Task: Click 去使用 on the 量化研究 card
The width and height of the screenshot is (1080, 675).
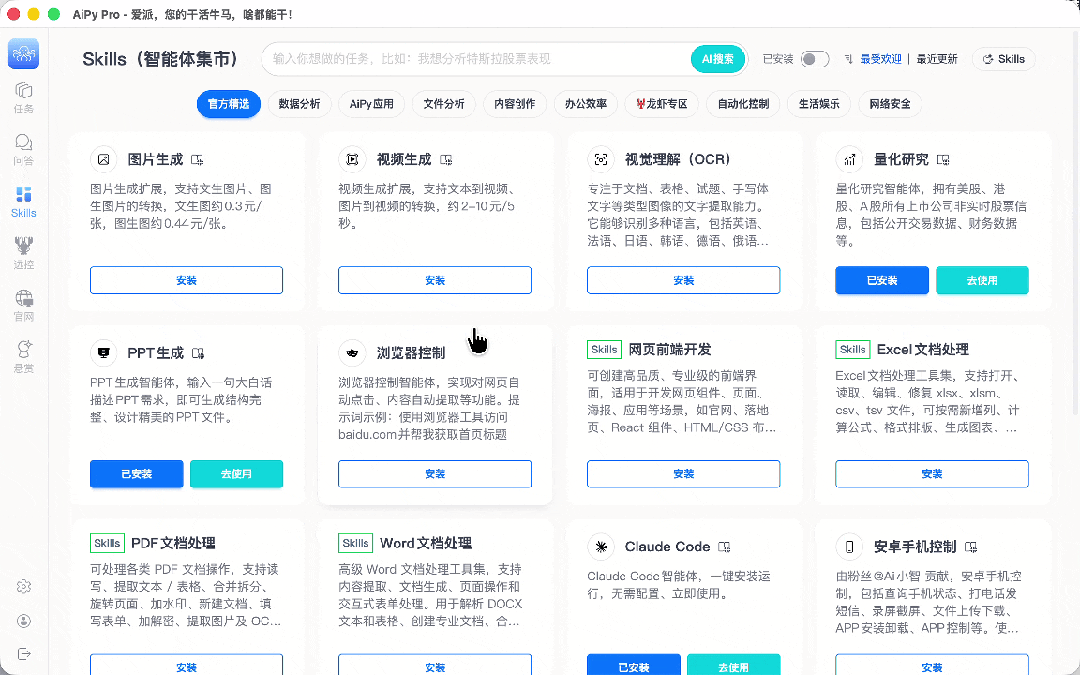Action: coord(982,280)
